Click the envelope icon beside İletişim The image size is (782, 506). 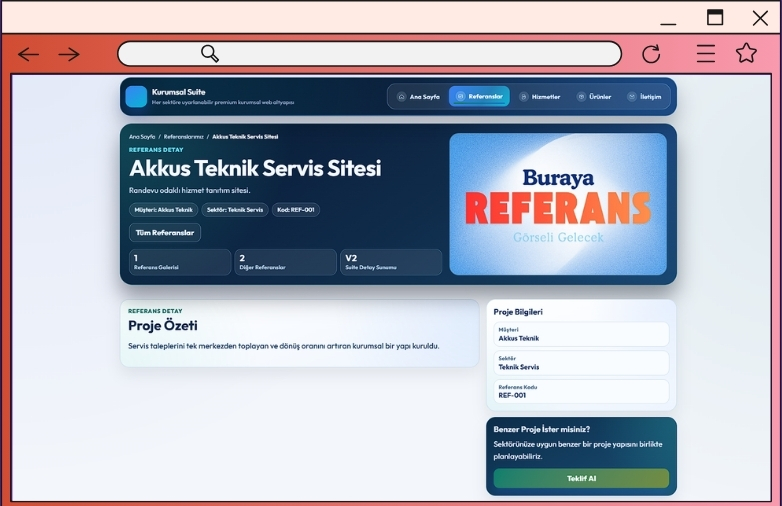tap(632, 97)
